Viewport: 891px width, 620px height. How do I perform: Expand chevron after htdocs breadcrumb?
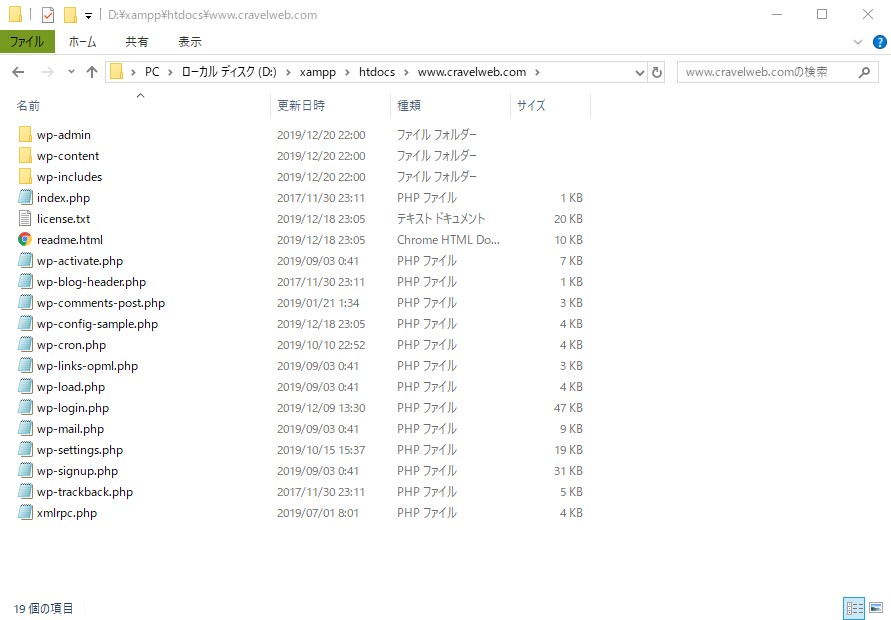(x=406, y=72)
